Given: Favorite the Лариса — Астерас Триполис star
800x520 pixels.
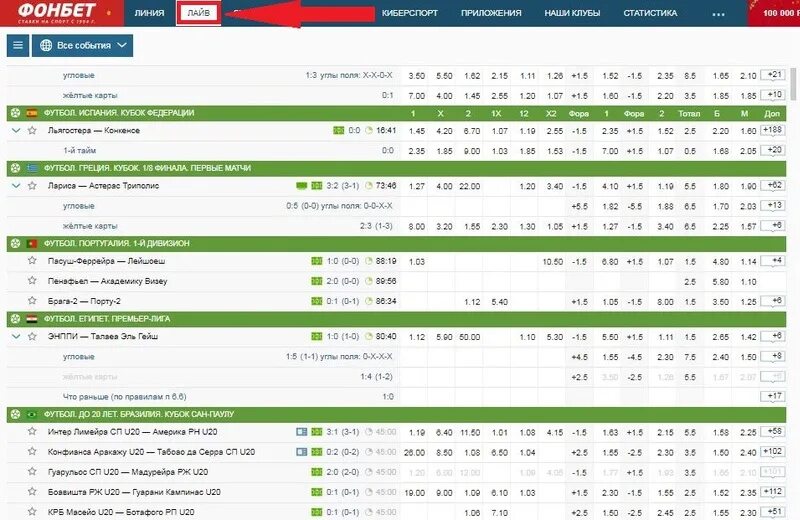Looking at the screenshot, I should pyautogui.click(x=32, y=186).
